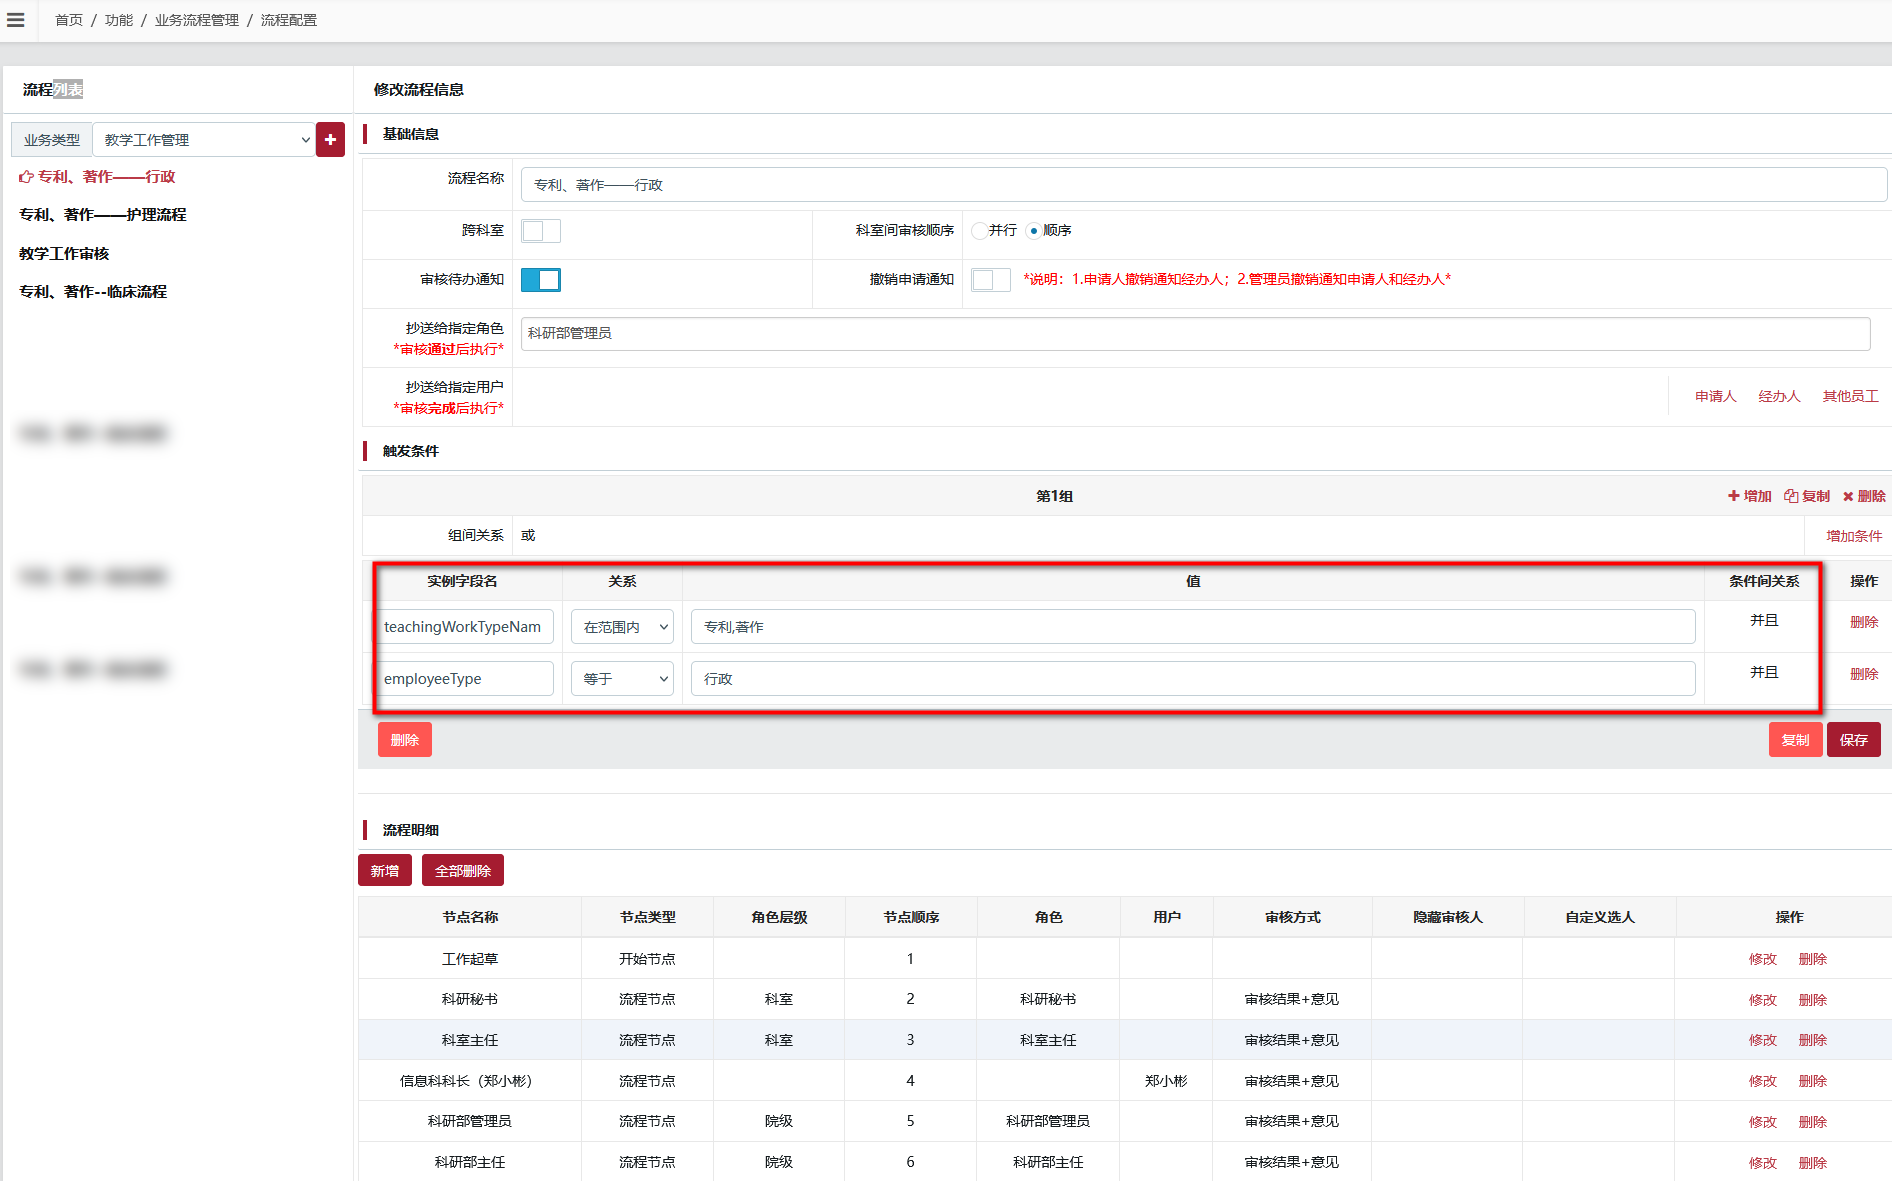Modify the 科室主任 node
This screenshot has height=1181, width=1892.
pyautogui.click(x=1763, y=1041)
